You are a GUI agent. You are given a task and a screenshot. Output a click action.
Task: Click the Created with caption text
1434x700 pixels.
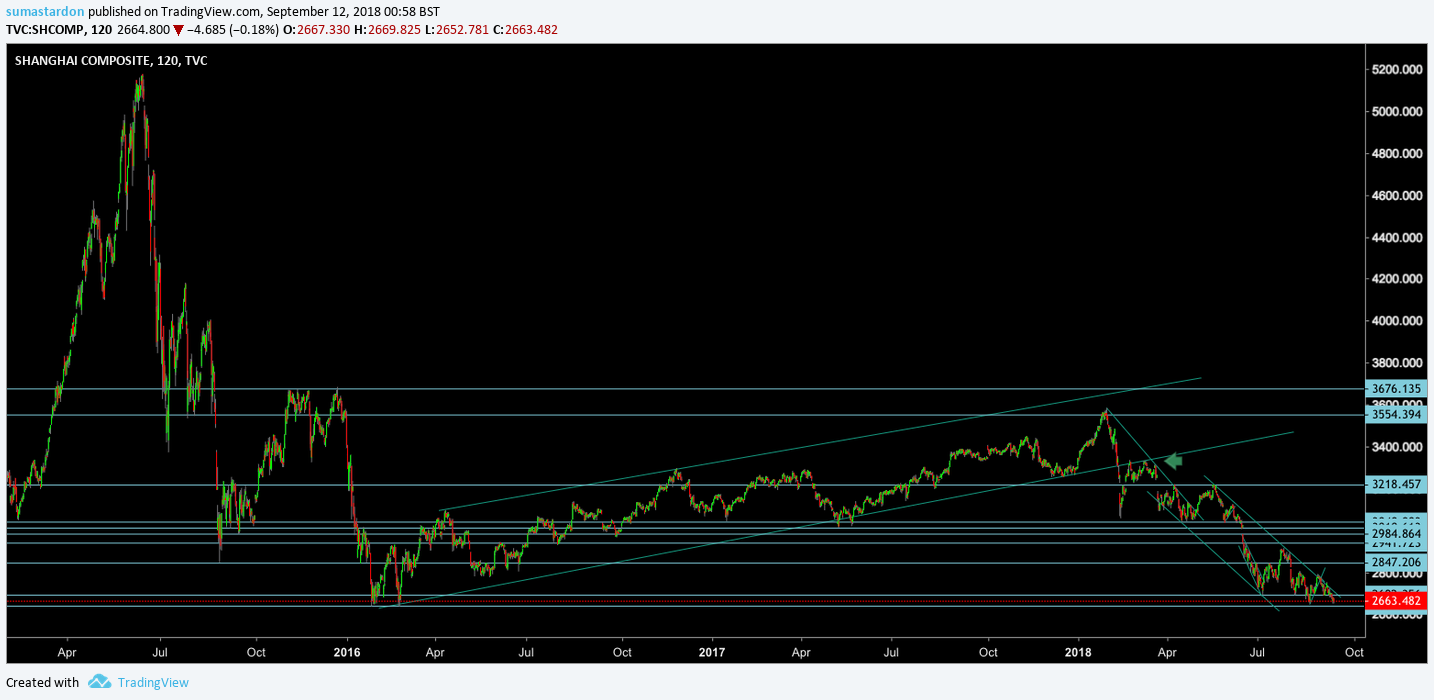pyautogui.click(x=42, y=682)
